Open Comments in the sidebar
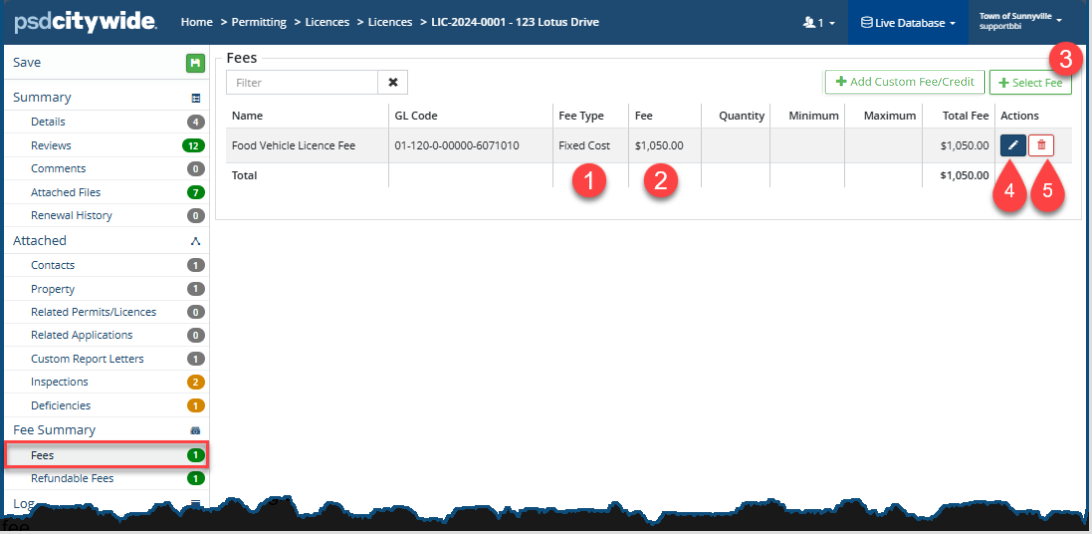 (58, 168)
